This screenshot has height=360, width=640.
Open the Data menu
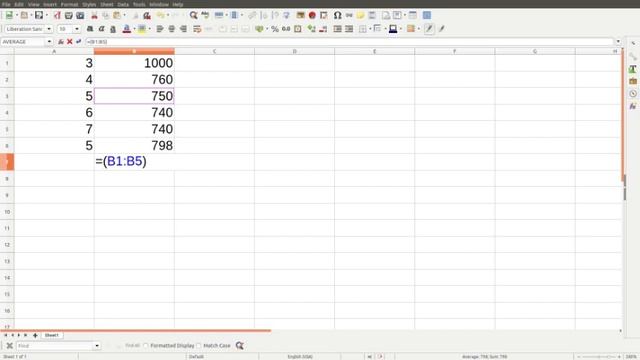click(x=123, y=4)
